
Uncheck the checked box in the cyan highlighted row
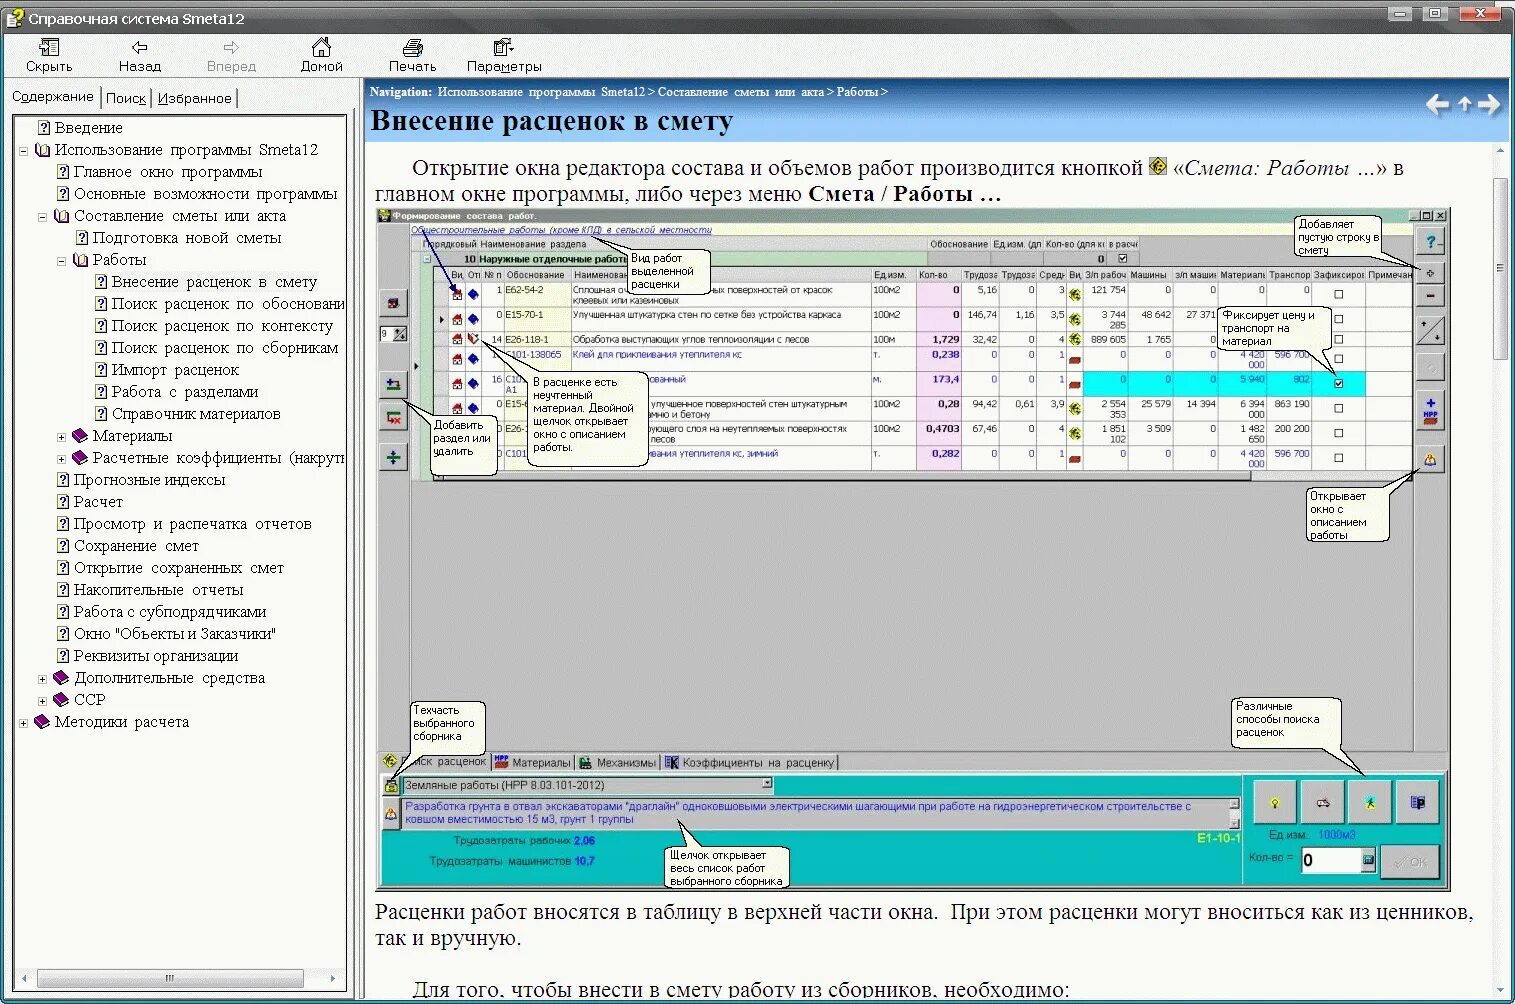1338,383
